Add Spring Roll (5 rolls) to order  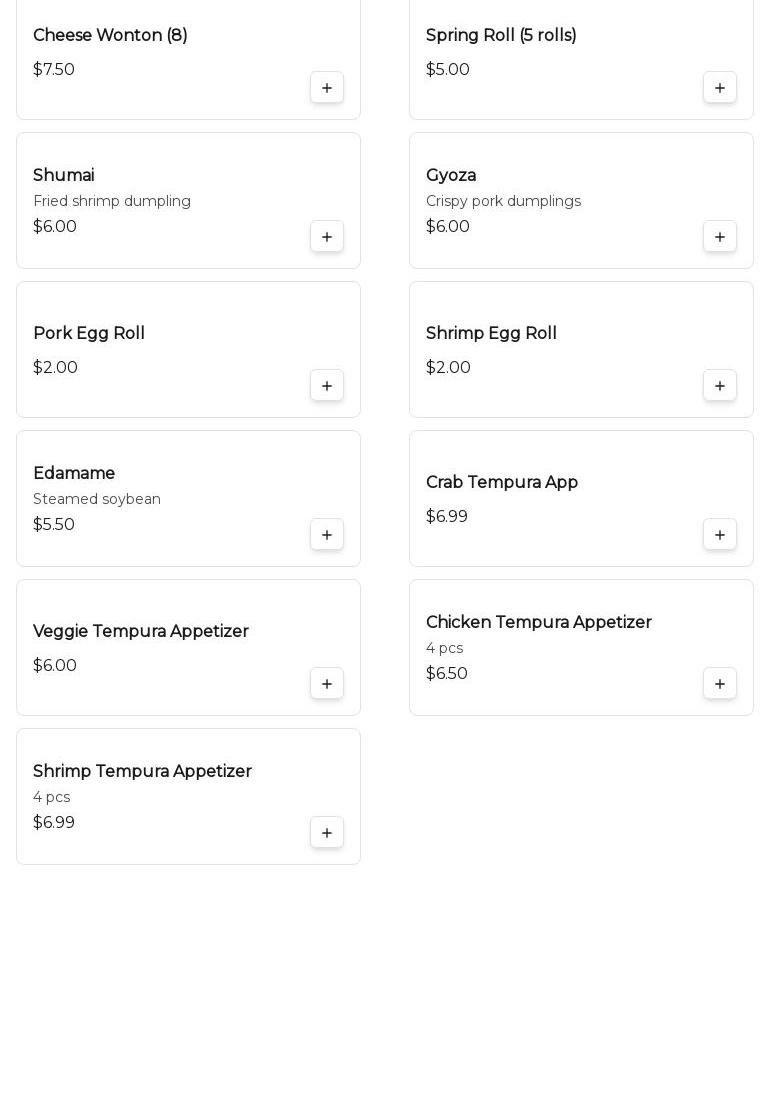720,88
